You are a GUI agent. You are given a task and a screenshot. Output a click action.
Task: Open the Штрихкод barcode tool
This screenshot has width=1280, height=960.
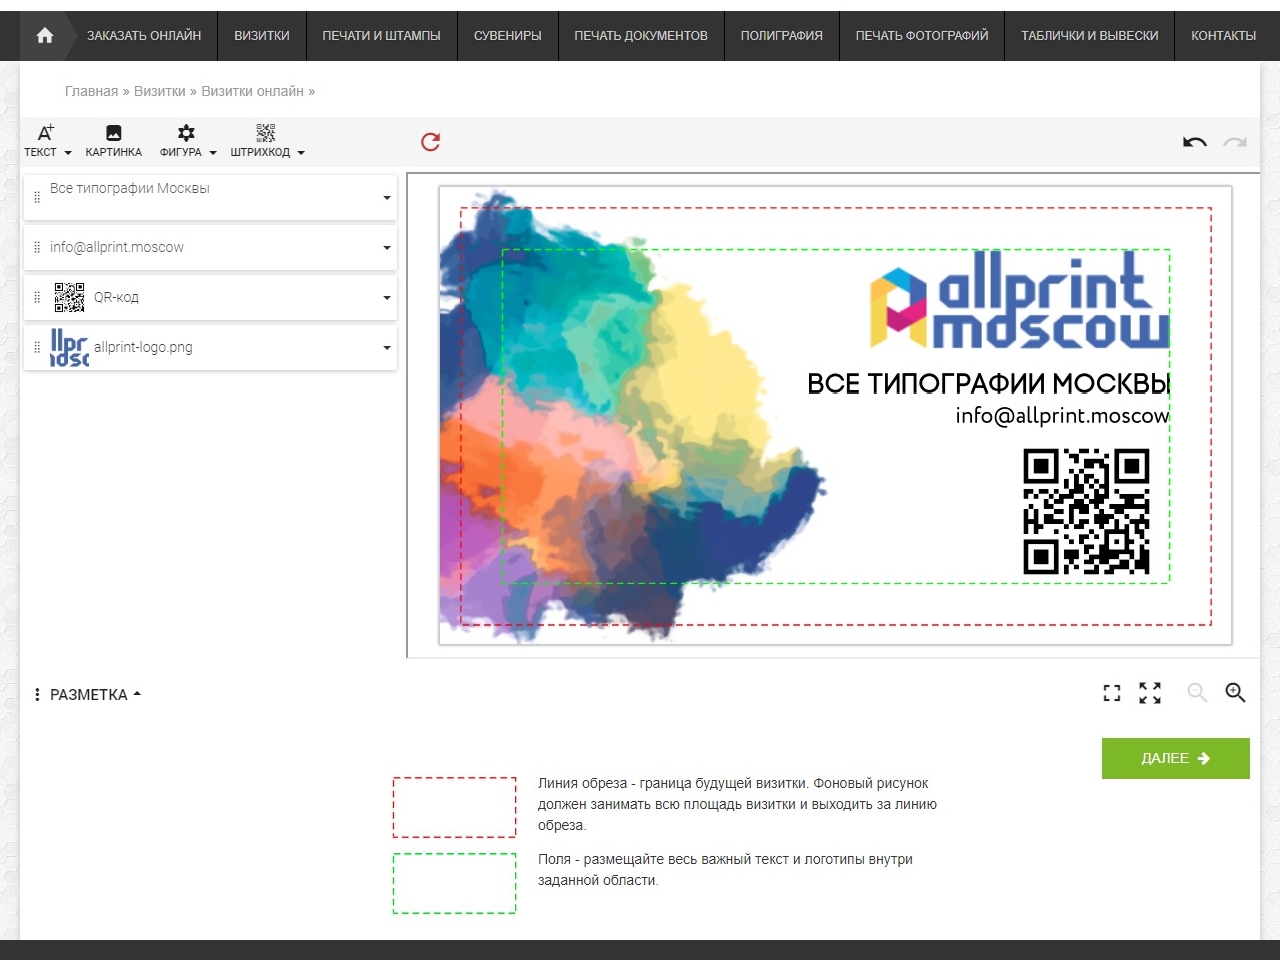click(266, 141)
